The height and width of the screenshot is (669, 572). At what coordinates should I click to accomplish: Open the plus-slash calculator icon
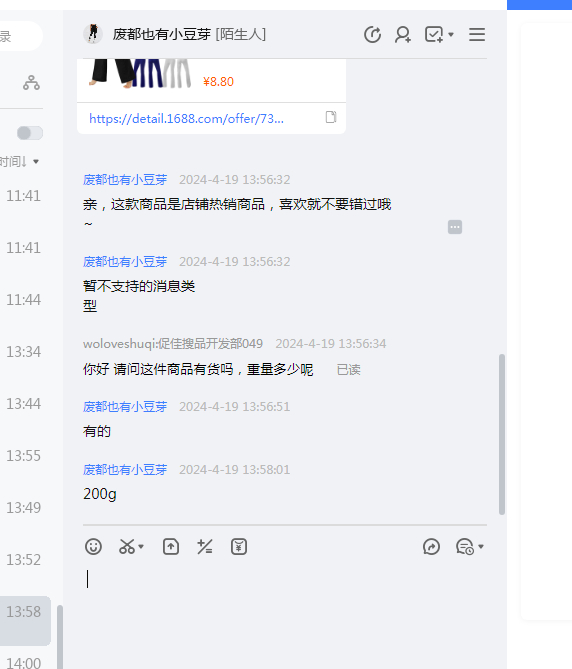coord(205,547)
